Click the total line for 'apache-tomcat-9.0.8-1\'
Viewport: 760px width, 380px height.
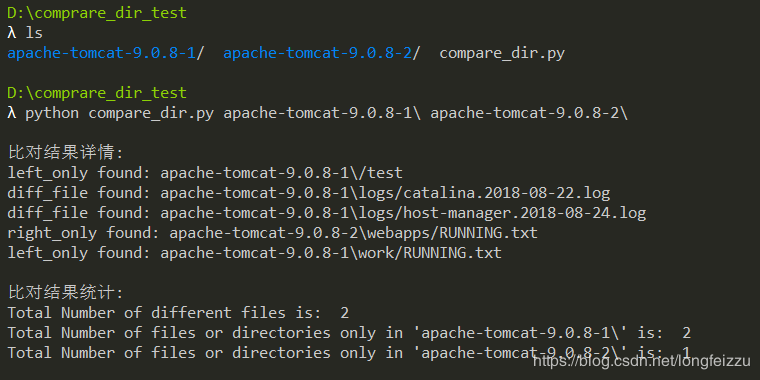[349, 332]
